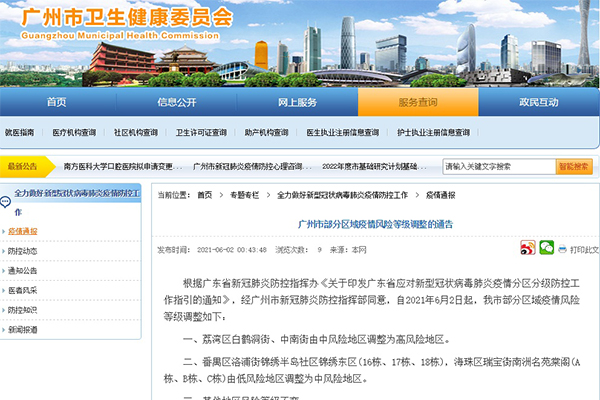
Task: Select 疫情通报 in the left sidebar
Action: (23, 231)
